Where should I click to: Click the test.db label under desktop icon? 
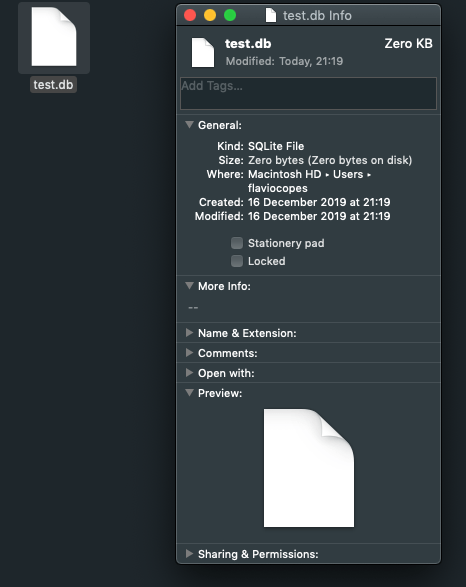coord(53,85)
